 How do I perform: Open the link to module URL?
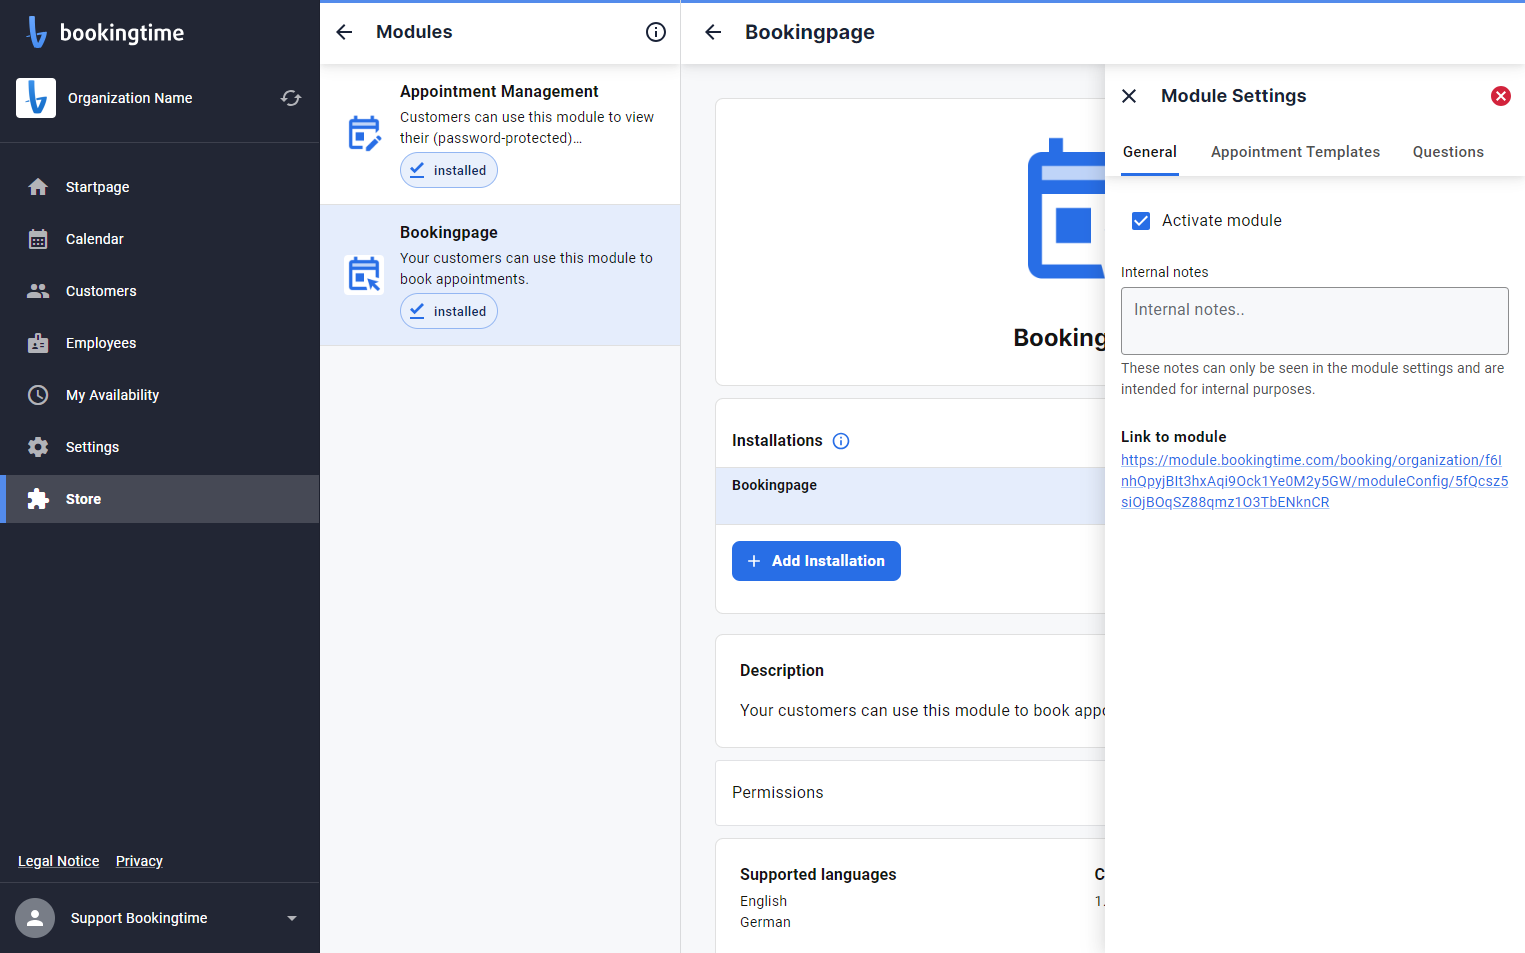[1314, 481]
